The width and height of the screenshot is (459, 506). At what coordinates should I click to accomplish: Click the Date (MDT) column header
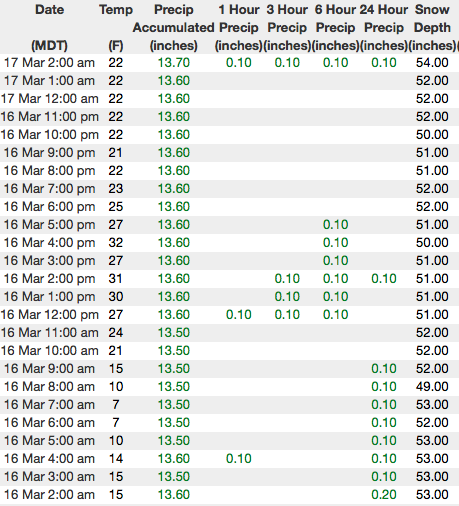pos(49,27)
